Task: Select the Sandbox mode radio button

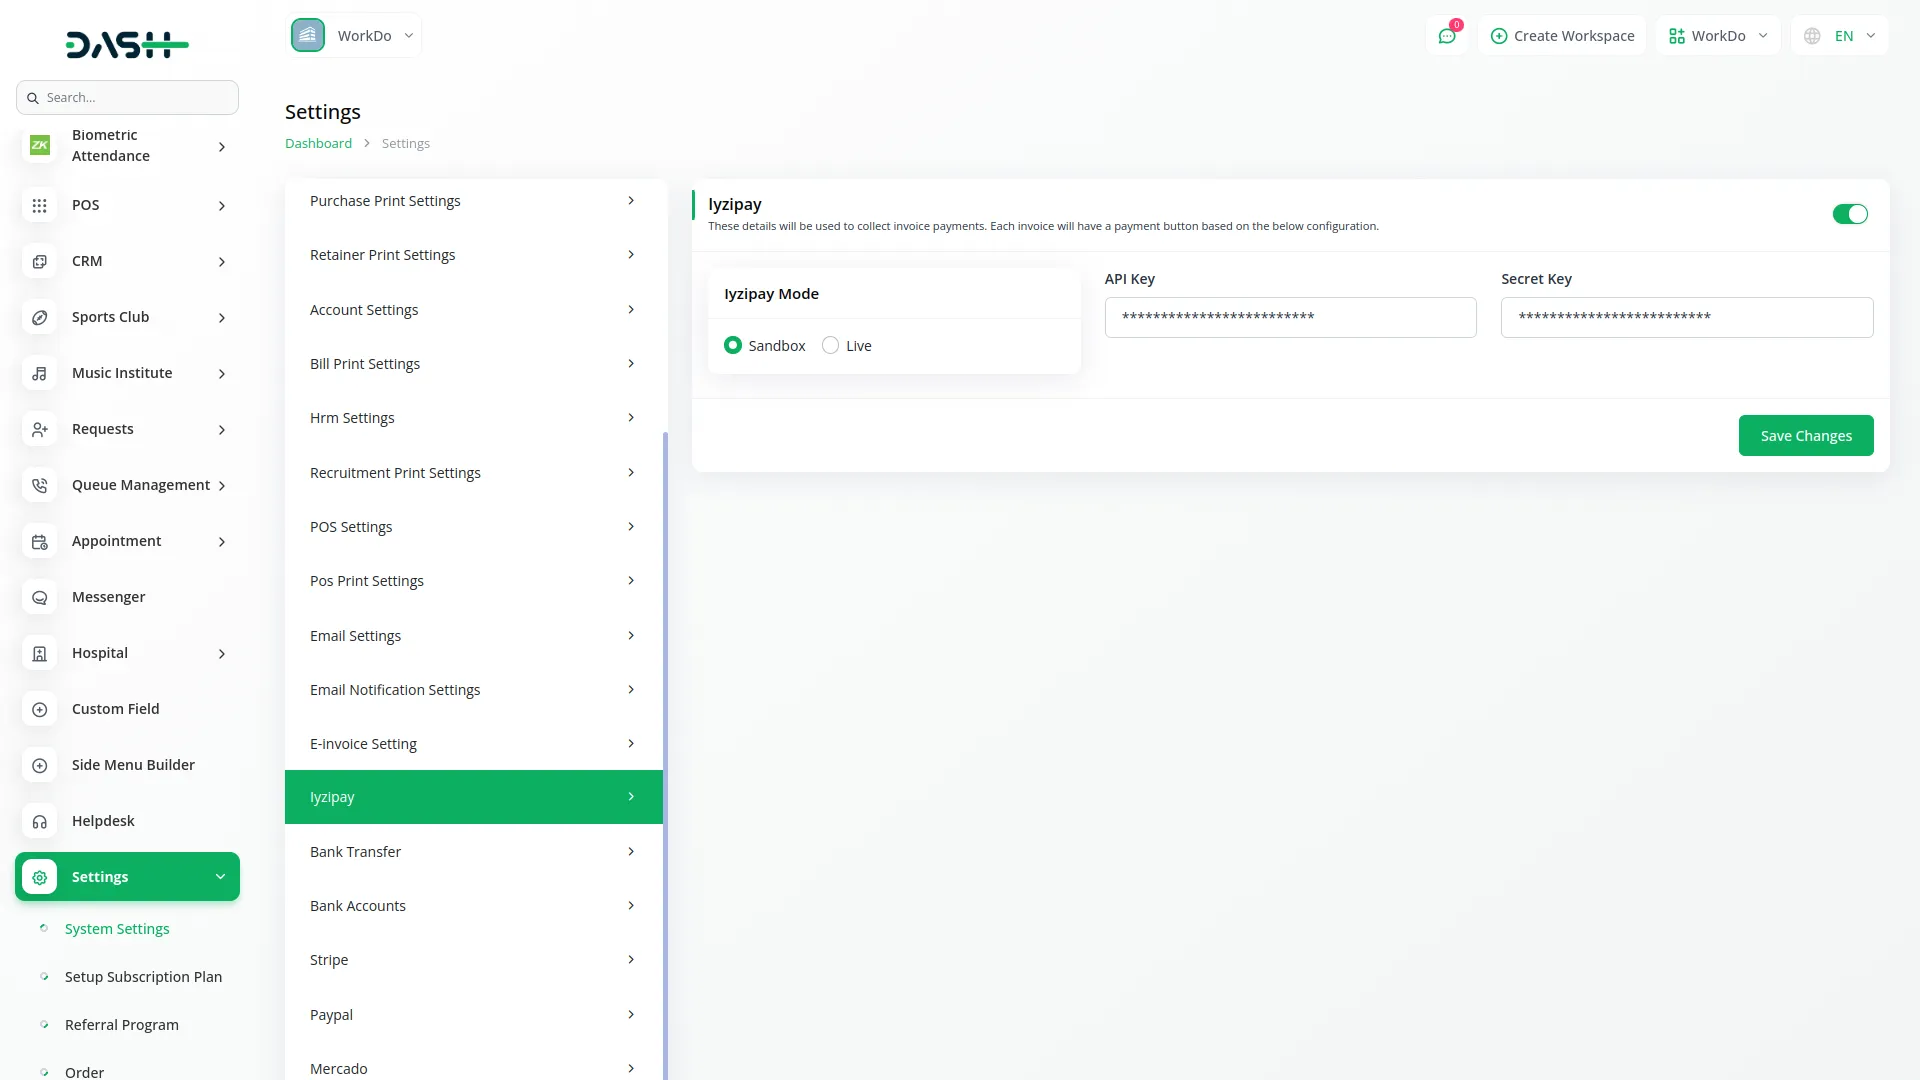Action: click(733, 346)
